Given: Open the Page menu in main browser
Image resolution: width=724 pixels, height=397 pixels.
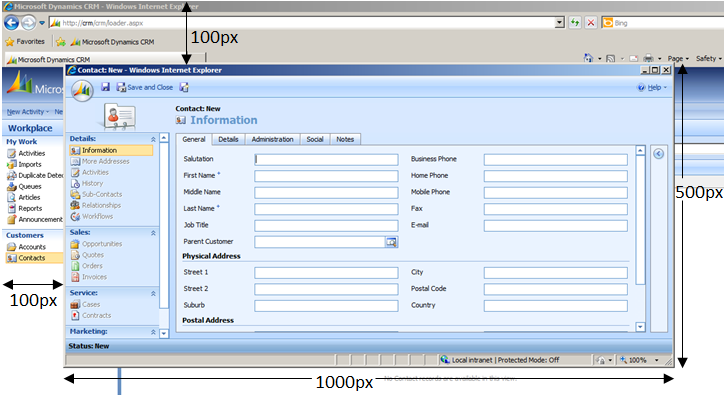Looking at the screenshot, I should click(x=678, y=59).
